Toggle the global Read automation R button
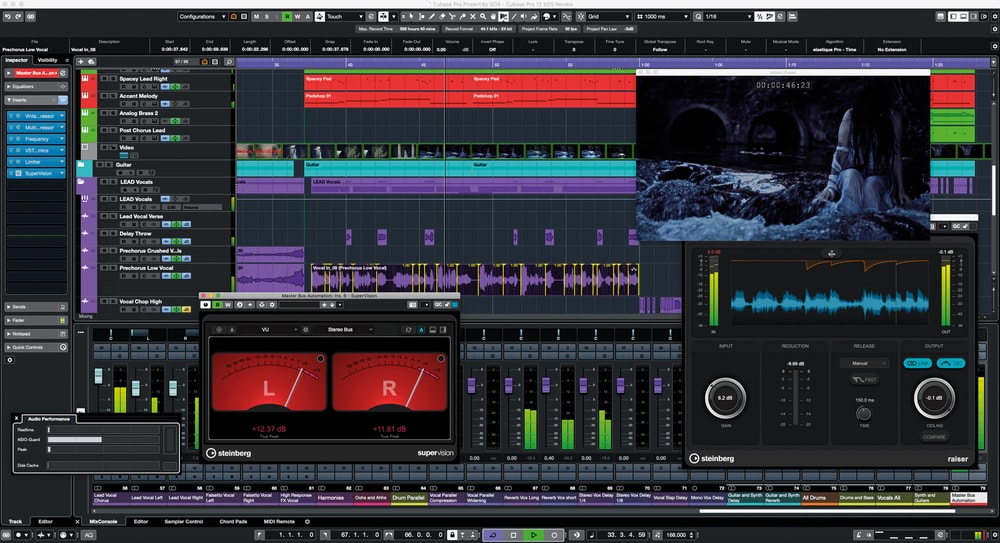The width and height of the screenshot is (1000, 543). 287,17
